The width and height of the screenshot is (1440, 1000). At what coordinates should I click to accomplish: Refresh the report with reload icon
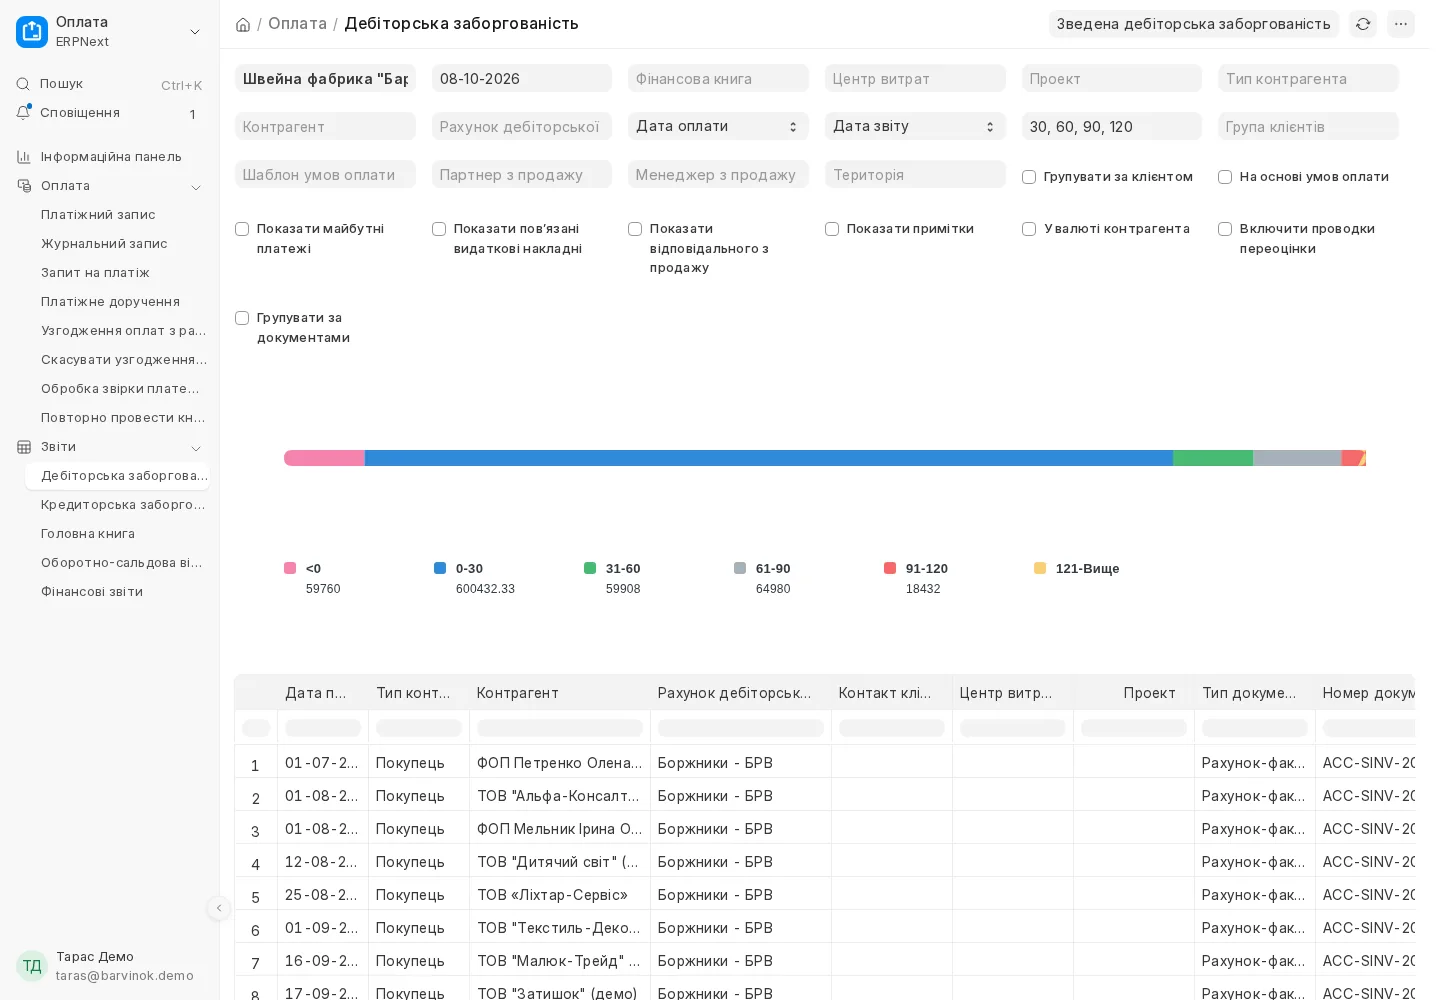click(x=1363, y=24)
